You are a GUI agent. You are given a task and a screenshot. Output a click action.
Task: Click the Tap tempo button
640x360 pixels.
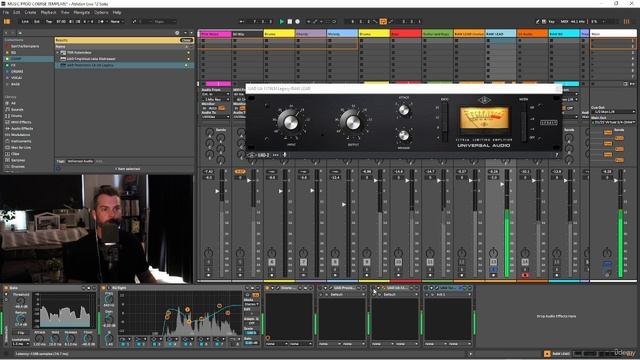pyautogui.click(x=49, y=21)
